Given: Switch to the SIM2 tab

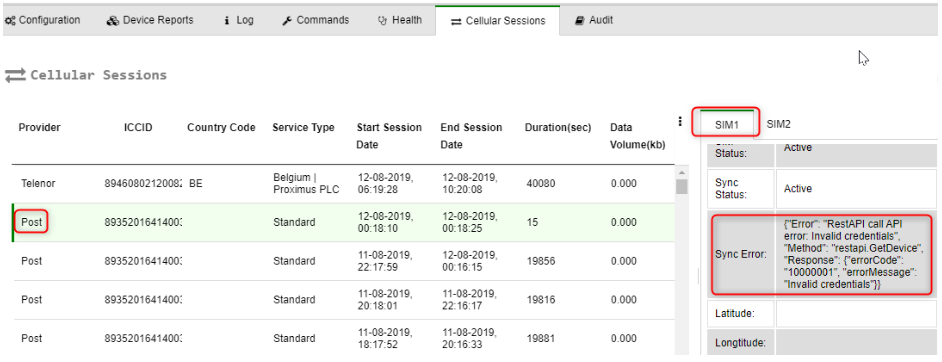Looking at the screenshot, I should [x=779, y=124].
